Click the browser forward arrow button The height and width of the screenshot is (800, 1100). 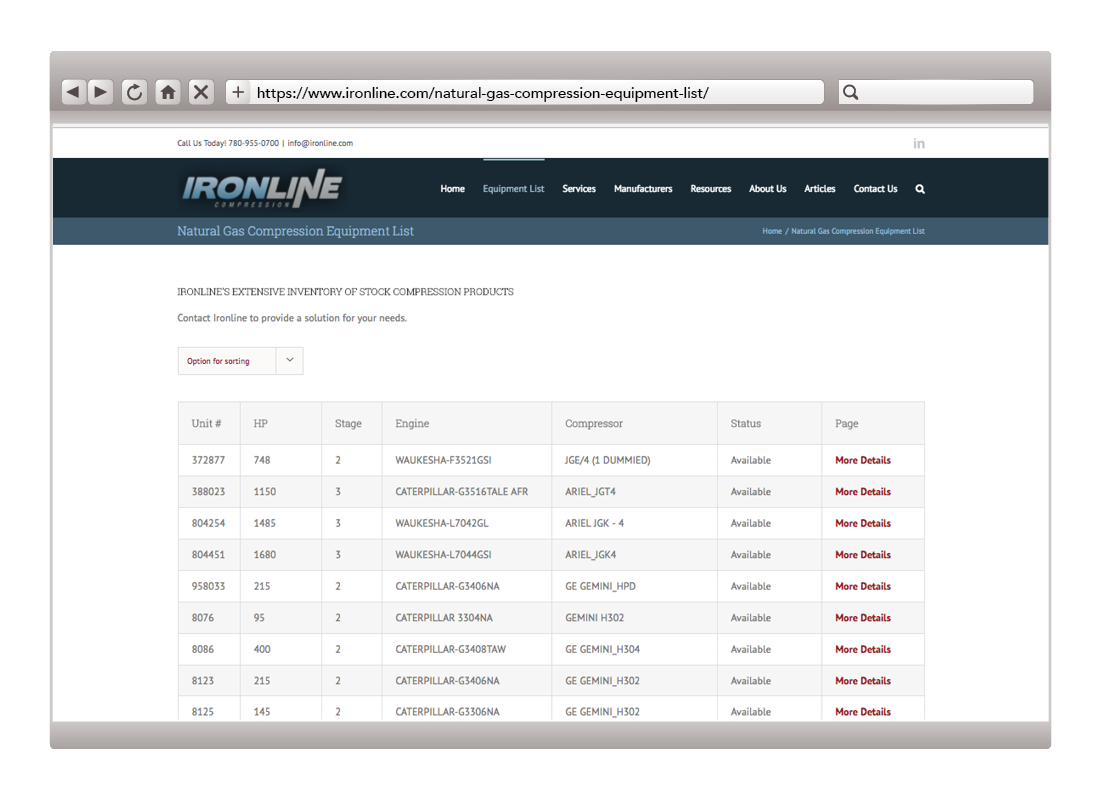coord(100,92)
